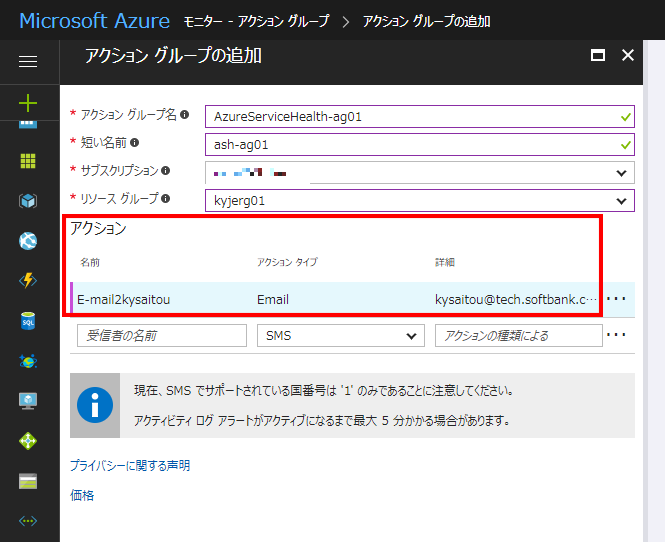Open Storage accounts icon in sidebar
Image resolution: width=665 pixels, height=542 pixels.
pyautogui.click(x=28, y=481)
